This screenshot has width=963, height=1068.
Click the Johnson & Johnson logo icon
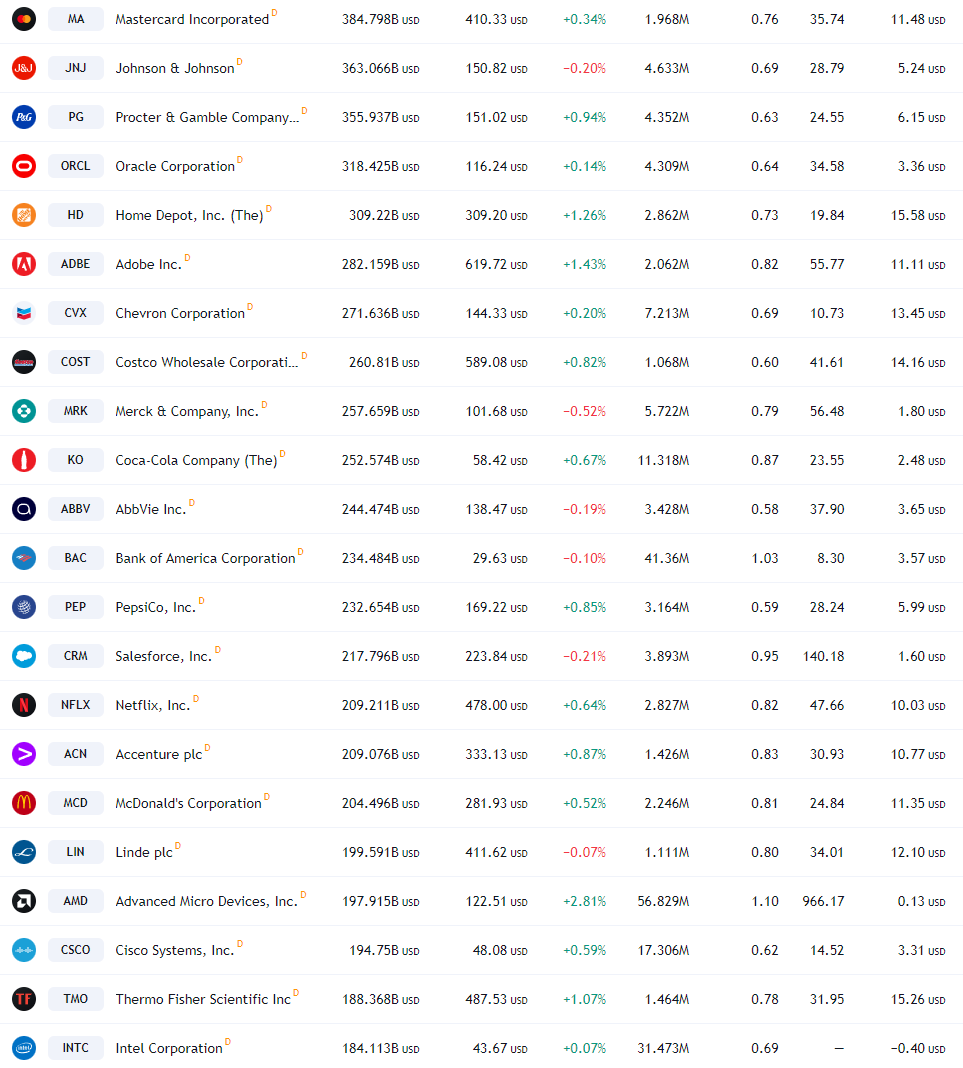point(24,68)
